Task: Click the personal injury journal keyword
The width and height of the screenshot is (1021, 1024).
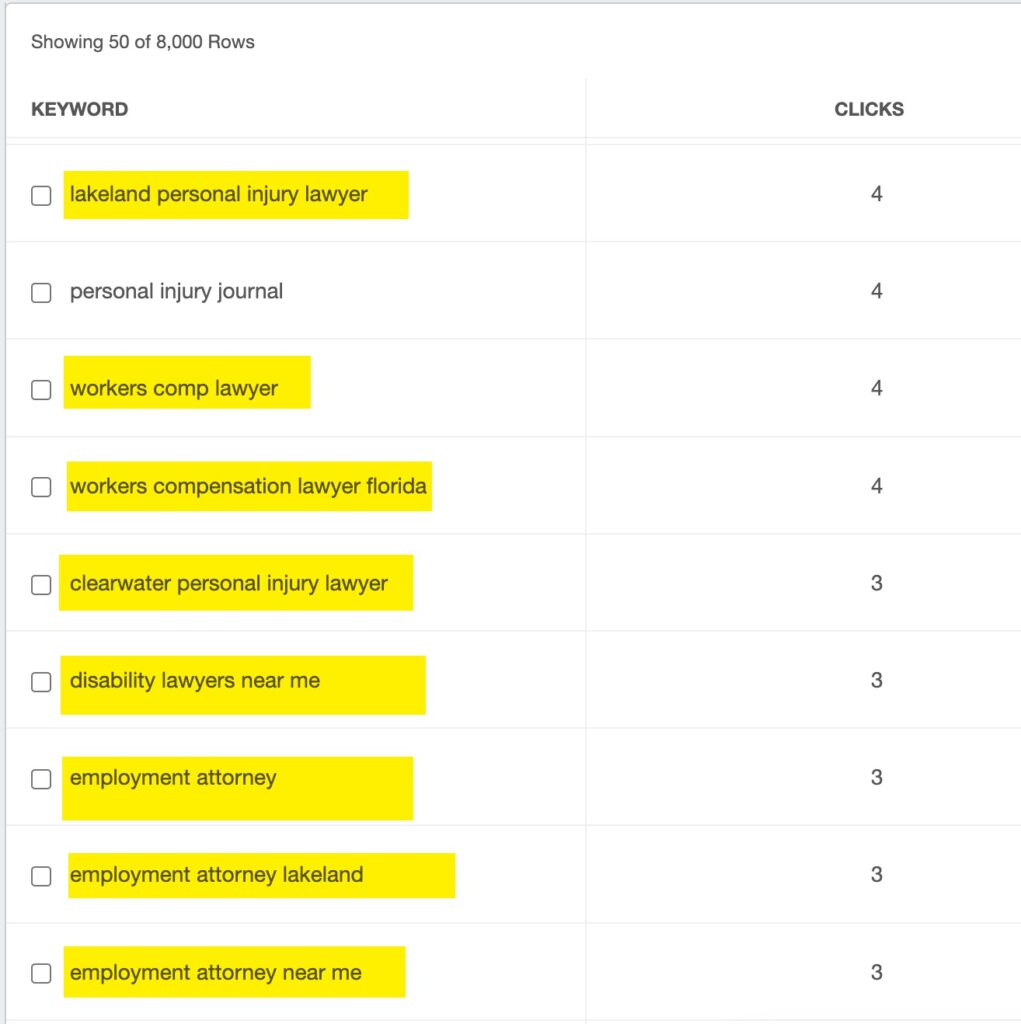Action: point(176,292)
